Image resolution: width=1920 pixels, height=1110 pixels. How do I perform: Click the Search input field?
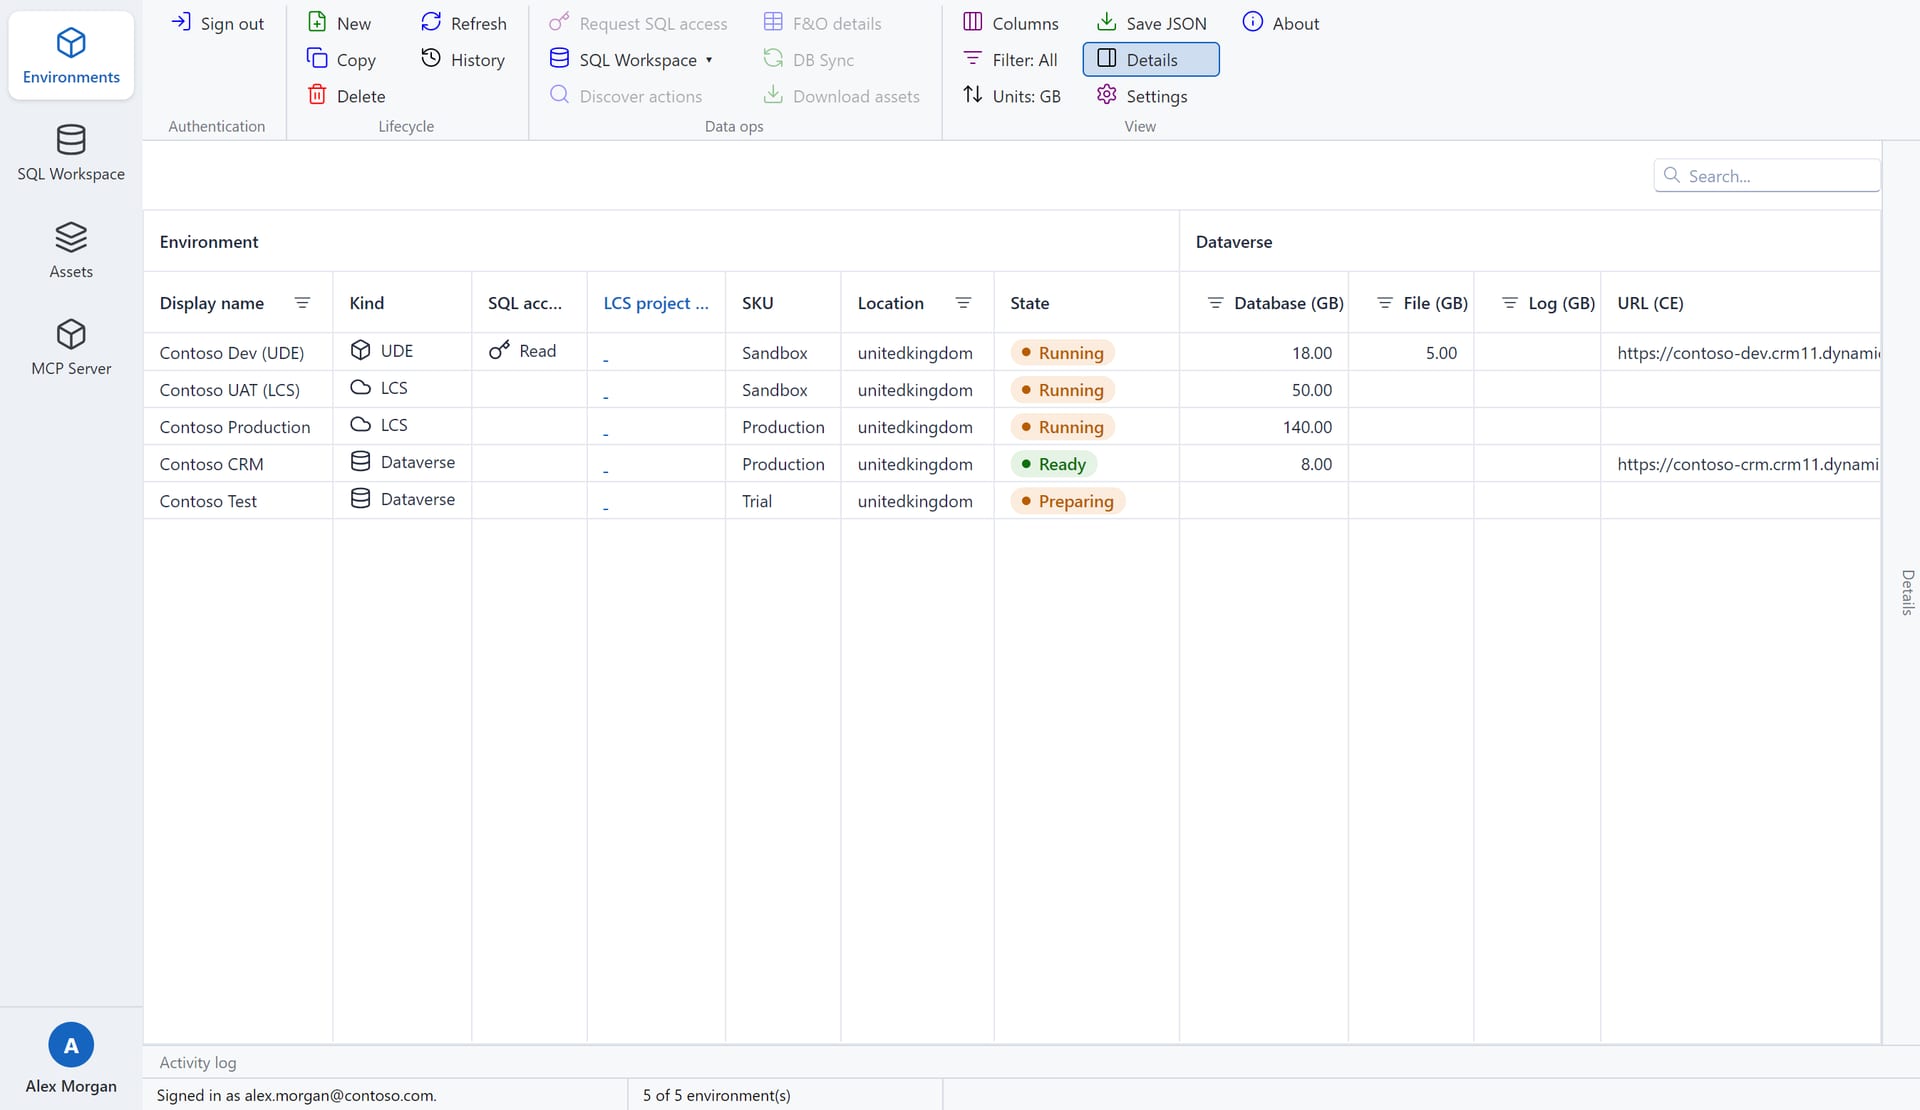1767,175
